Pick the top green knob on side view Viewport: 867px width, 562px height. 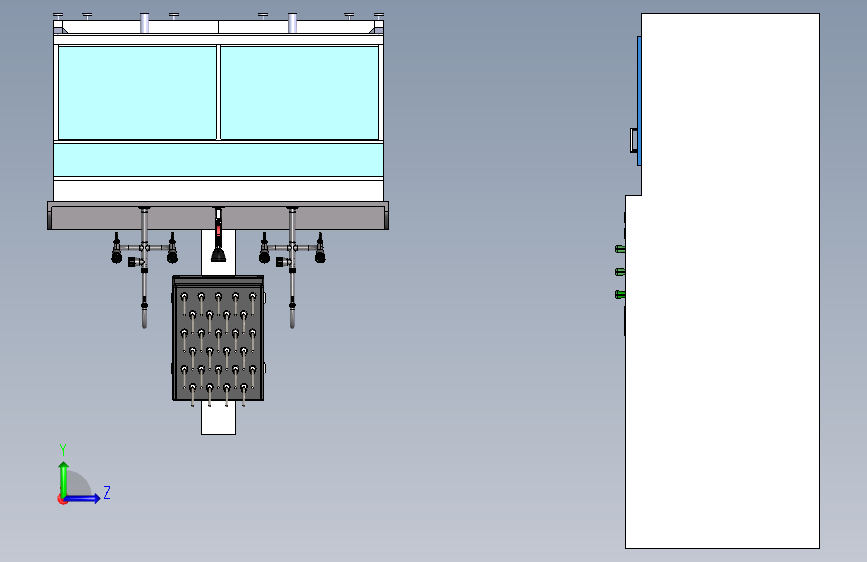pyautogui.click(x=620, y=249)
